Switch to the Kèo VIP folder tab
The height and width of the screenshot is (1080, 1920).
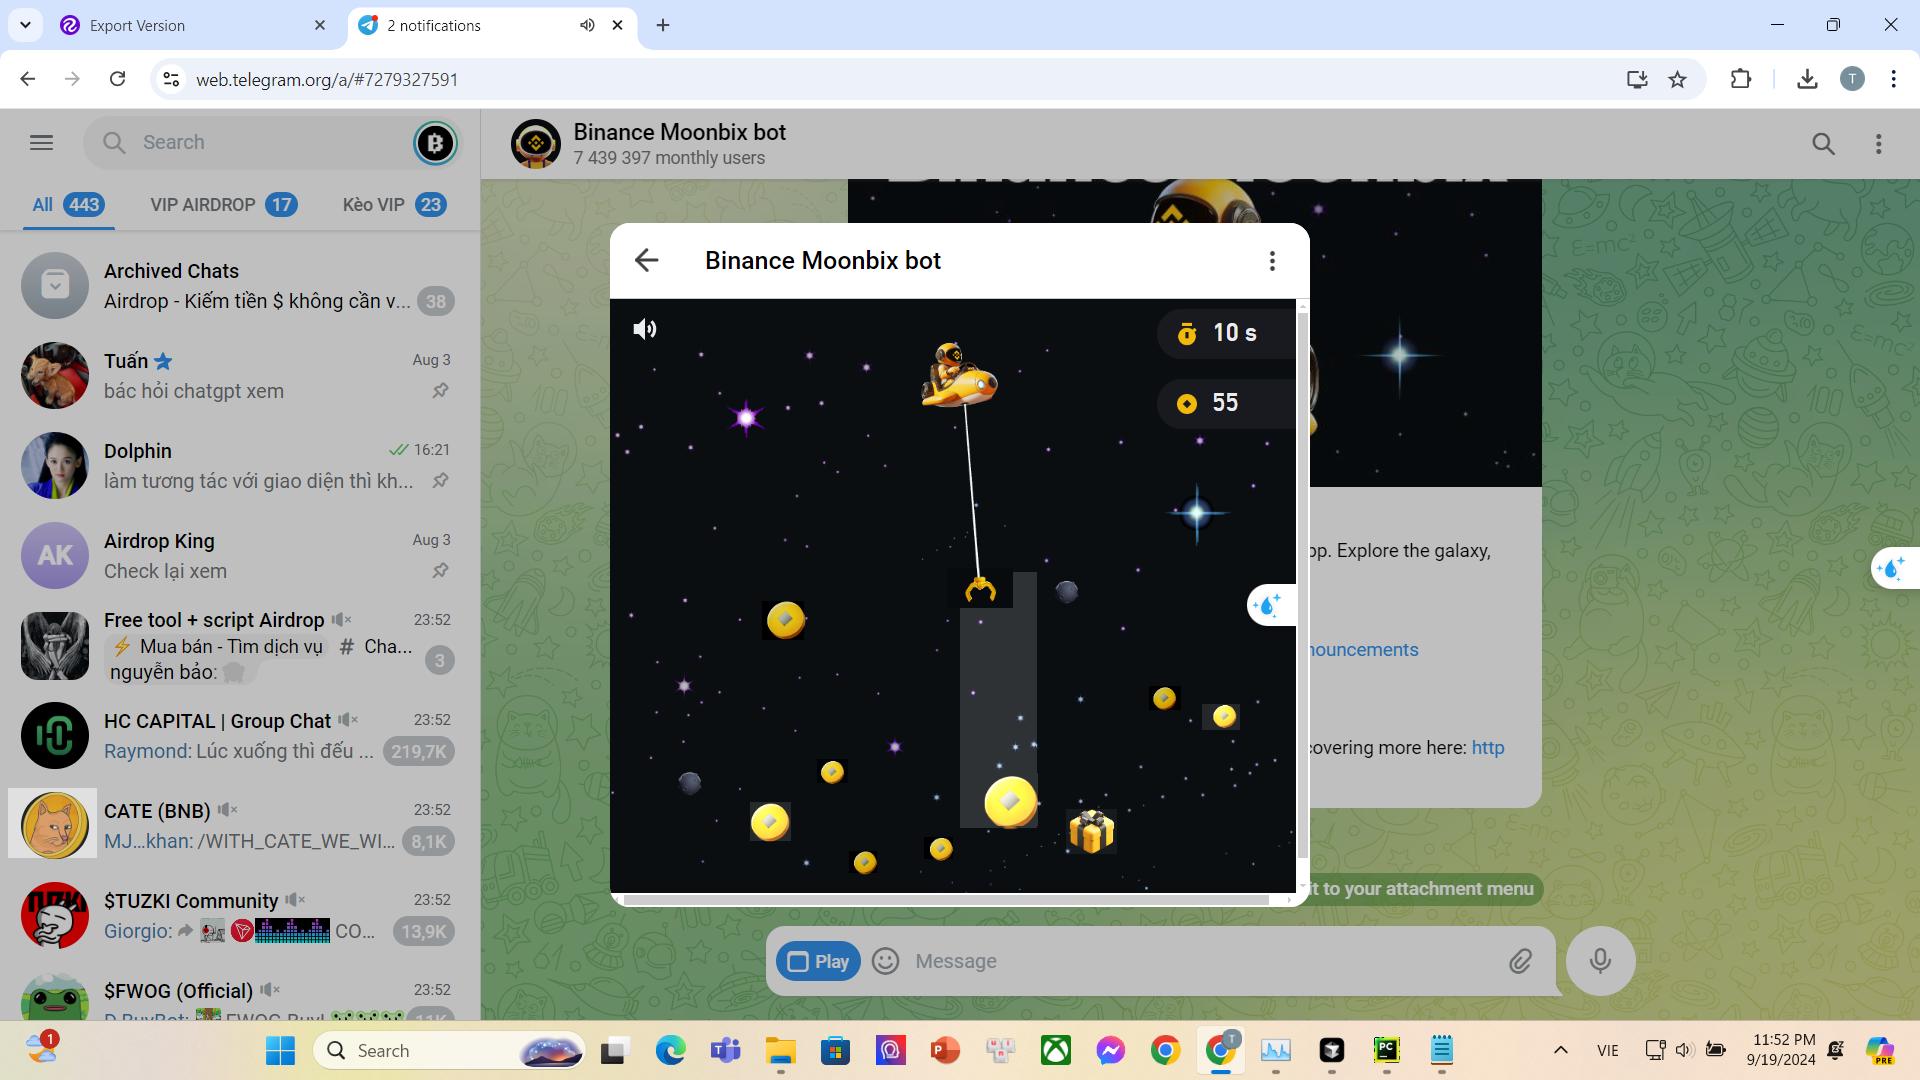click(394, 205)
